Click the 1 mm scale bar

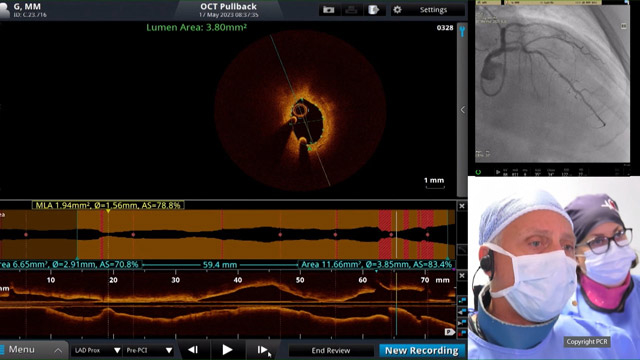pos(434,182)
